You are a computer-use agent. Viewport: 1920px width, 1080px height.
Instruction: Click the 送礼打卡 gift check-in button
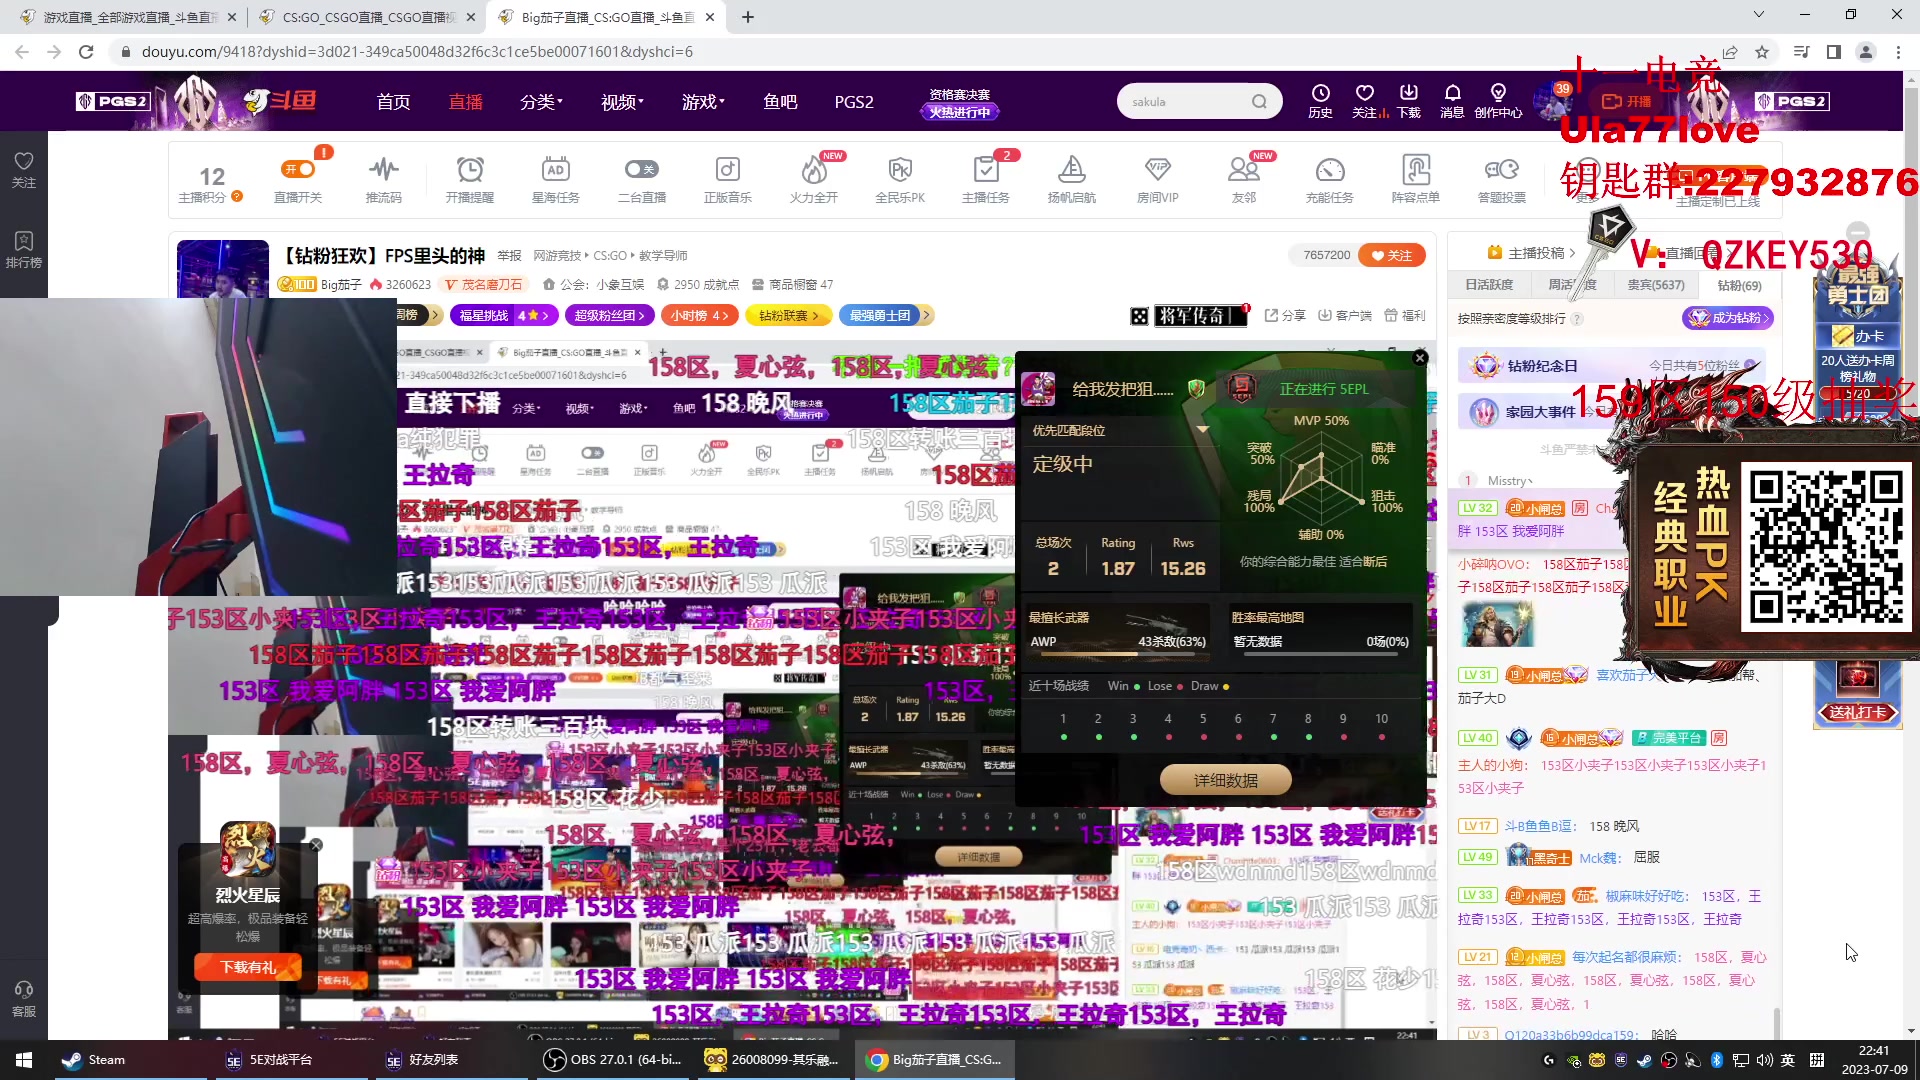click(1858, 712)
